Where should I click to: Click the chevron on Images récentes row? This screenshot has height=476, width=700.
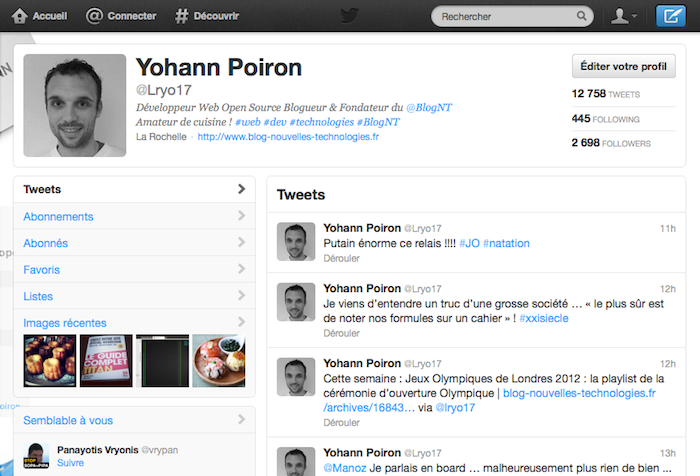coord(242,322)
